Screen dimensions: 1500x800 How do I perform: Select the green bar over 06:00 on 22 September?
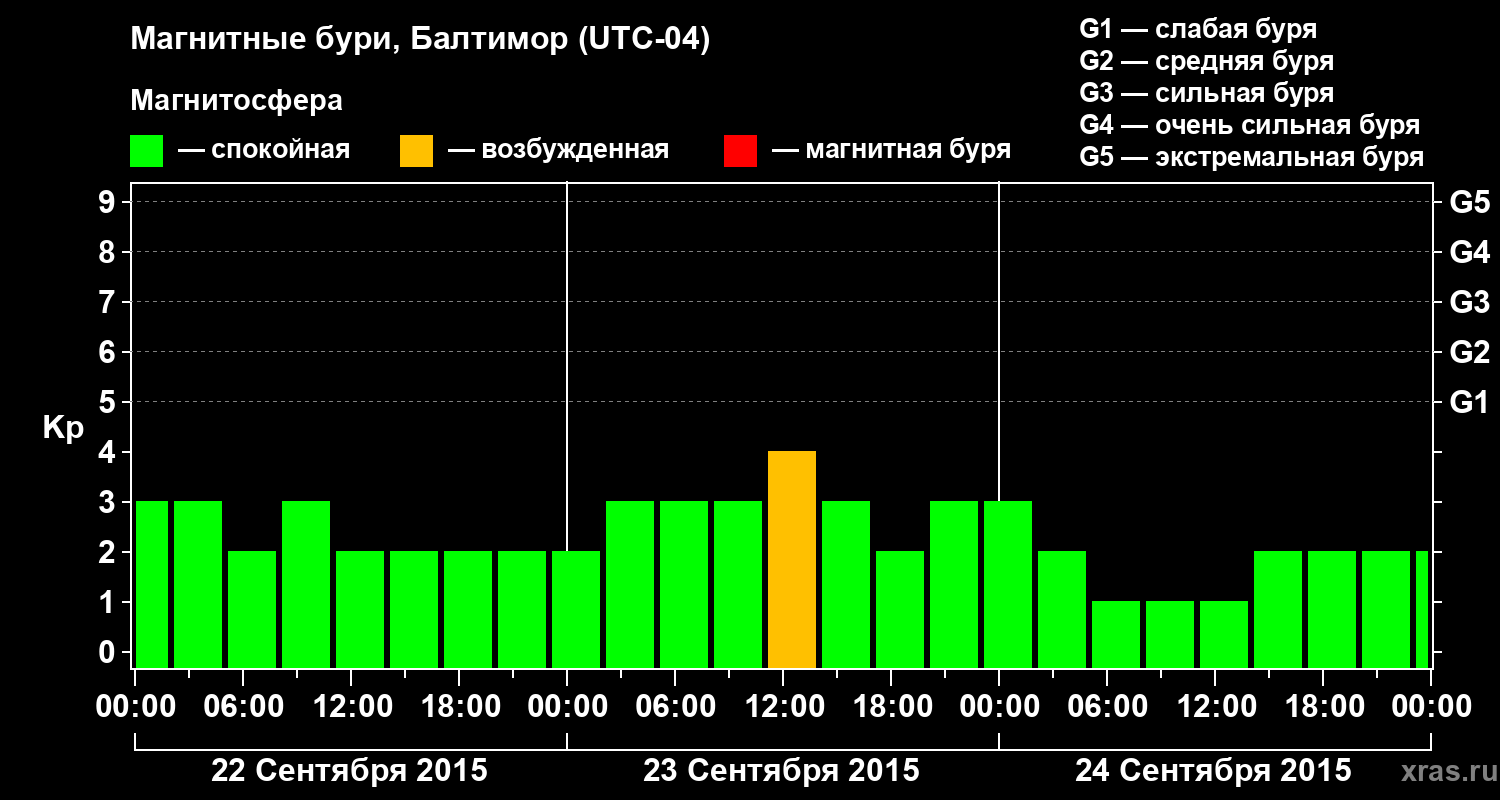tap(252, 610)
